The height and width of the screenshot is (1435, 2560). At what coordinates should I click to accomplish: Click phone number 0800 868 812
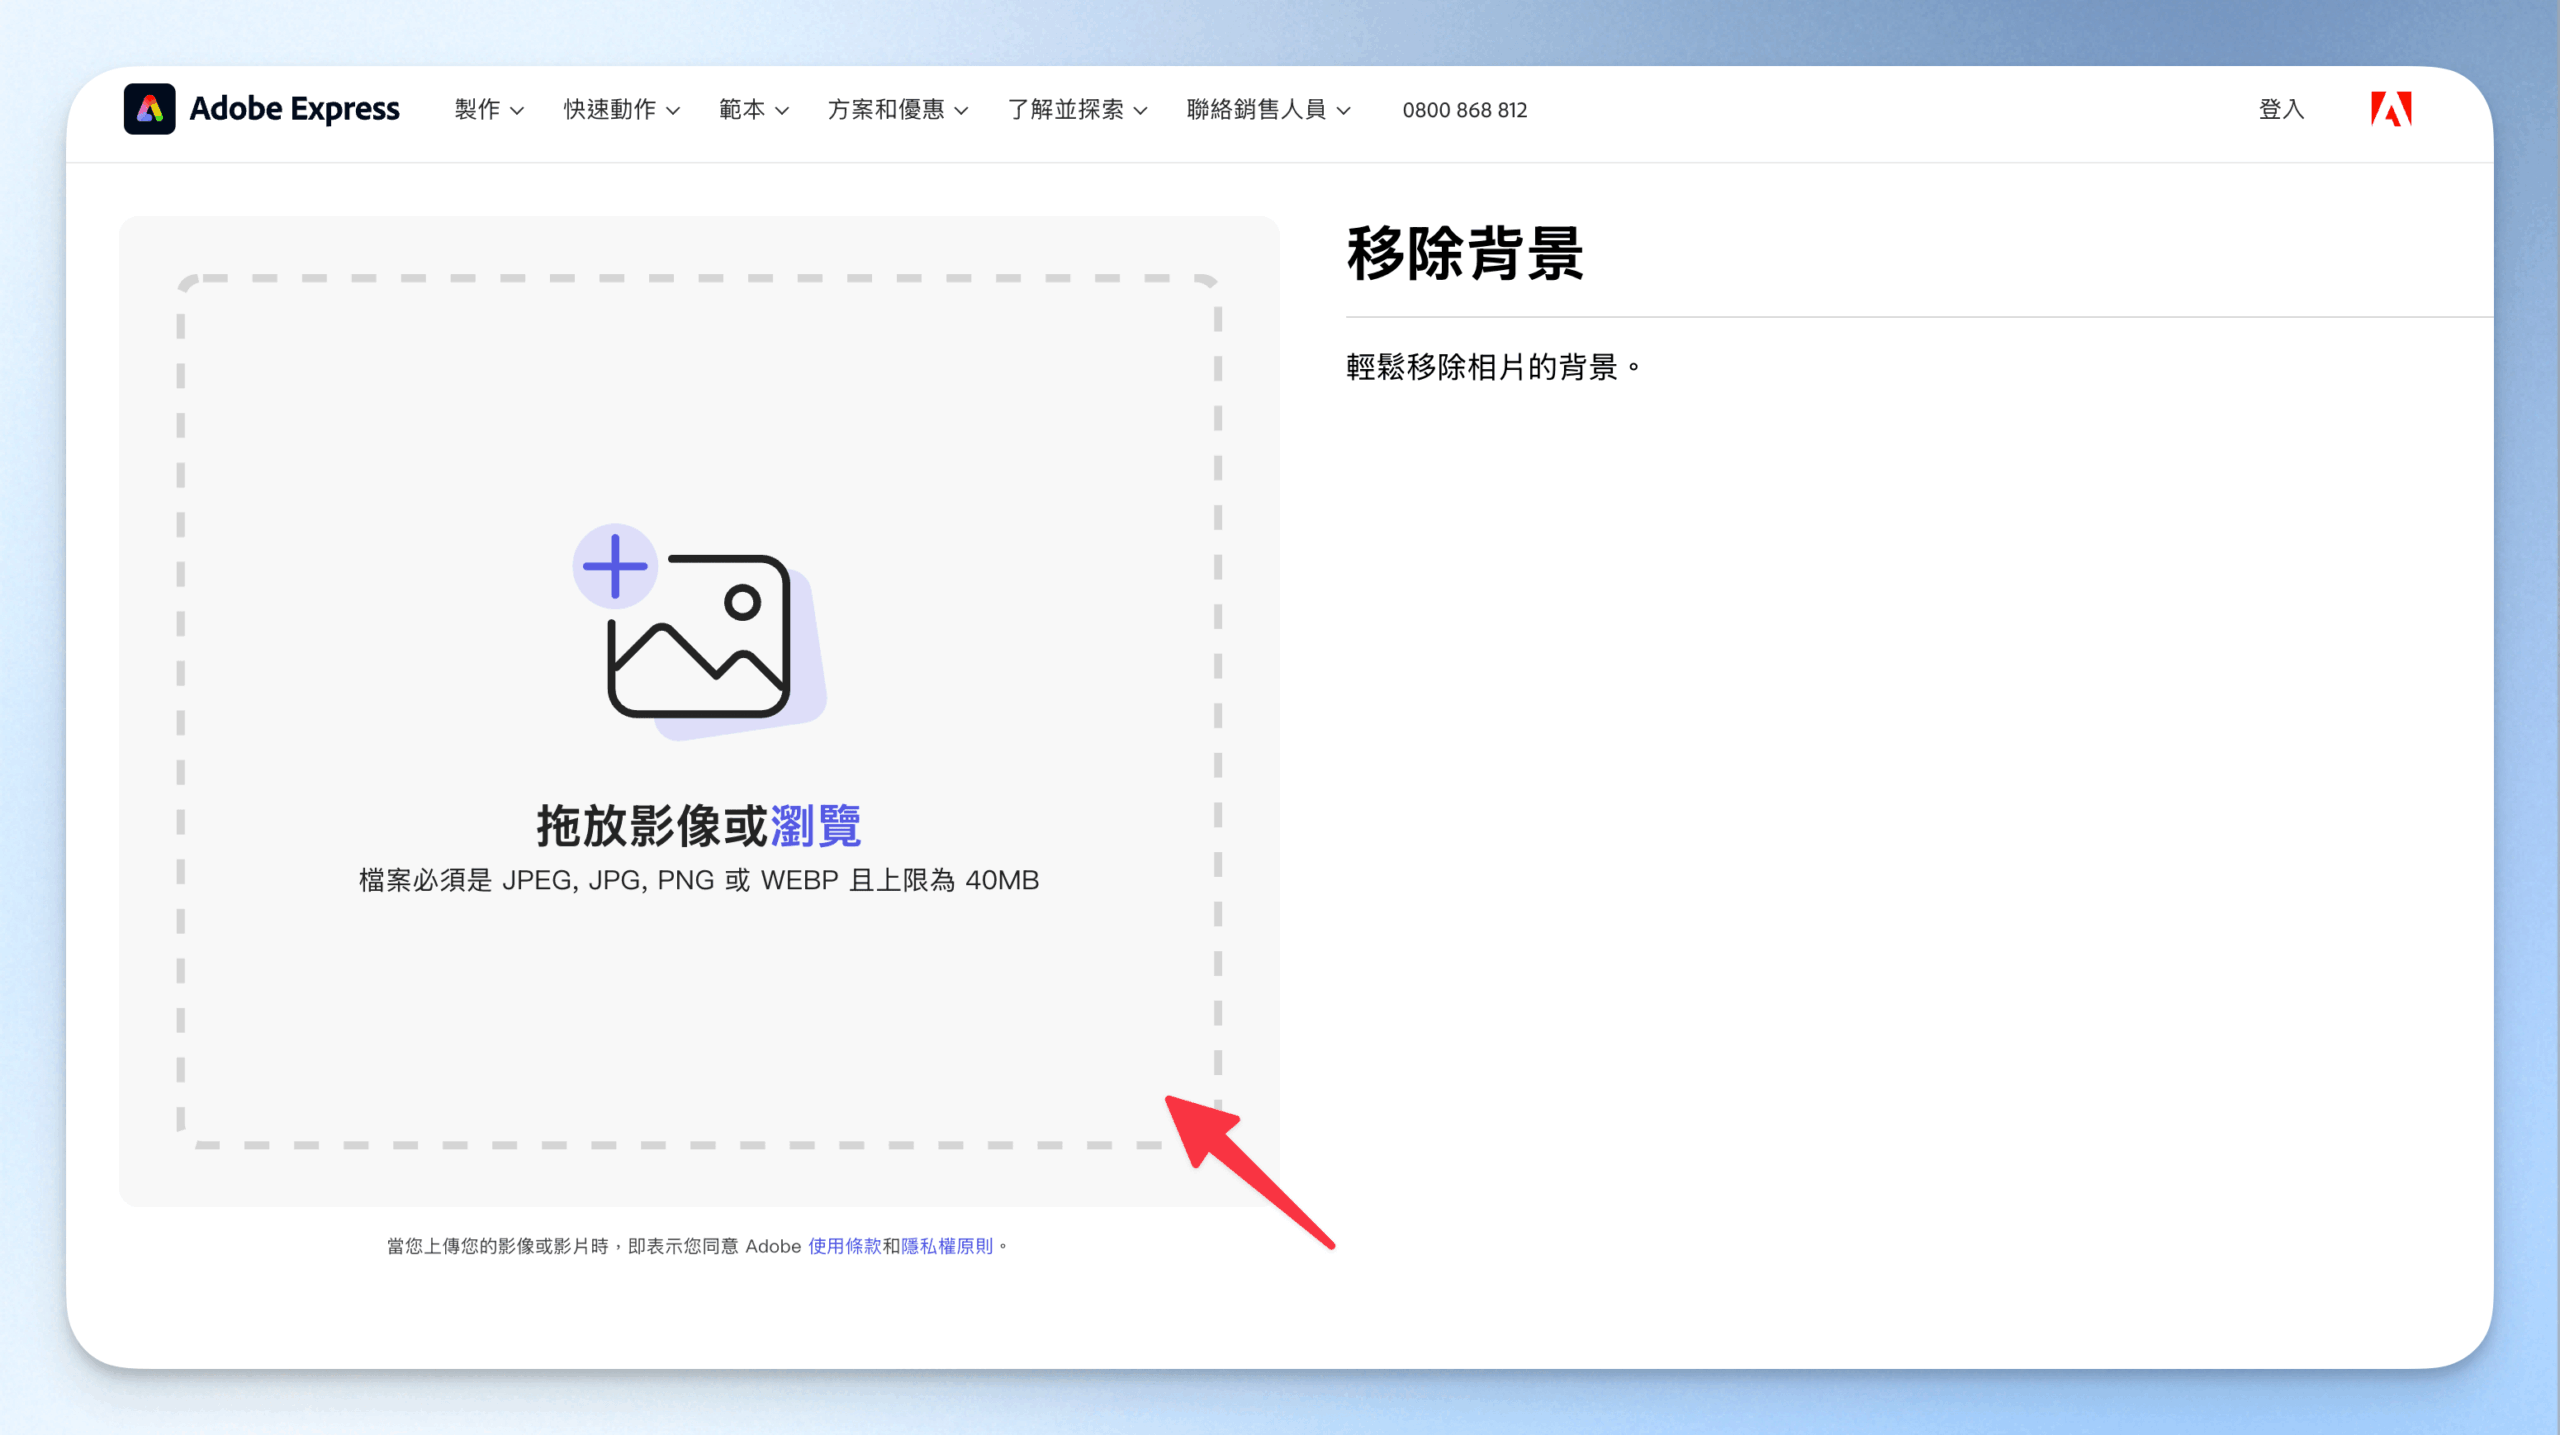[x=1464, y=110]
